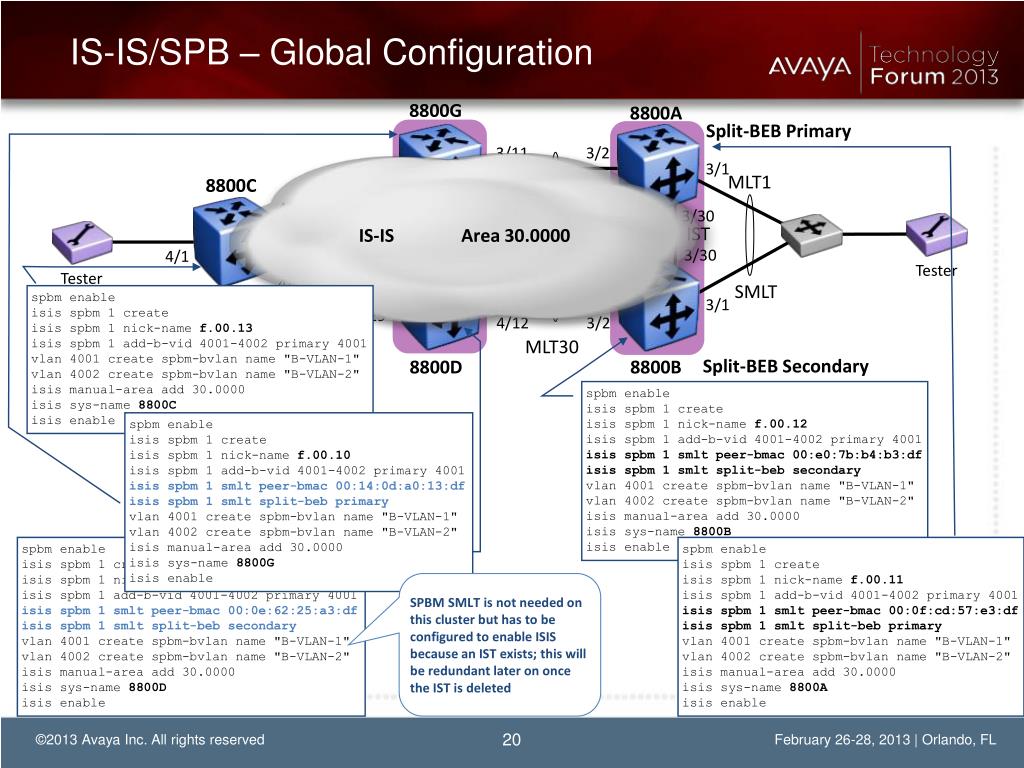Click the 'Split-BEB Secondary' label
The height and width of the screenshot is (768, 1024).
[x=786, y=366]
